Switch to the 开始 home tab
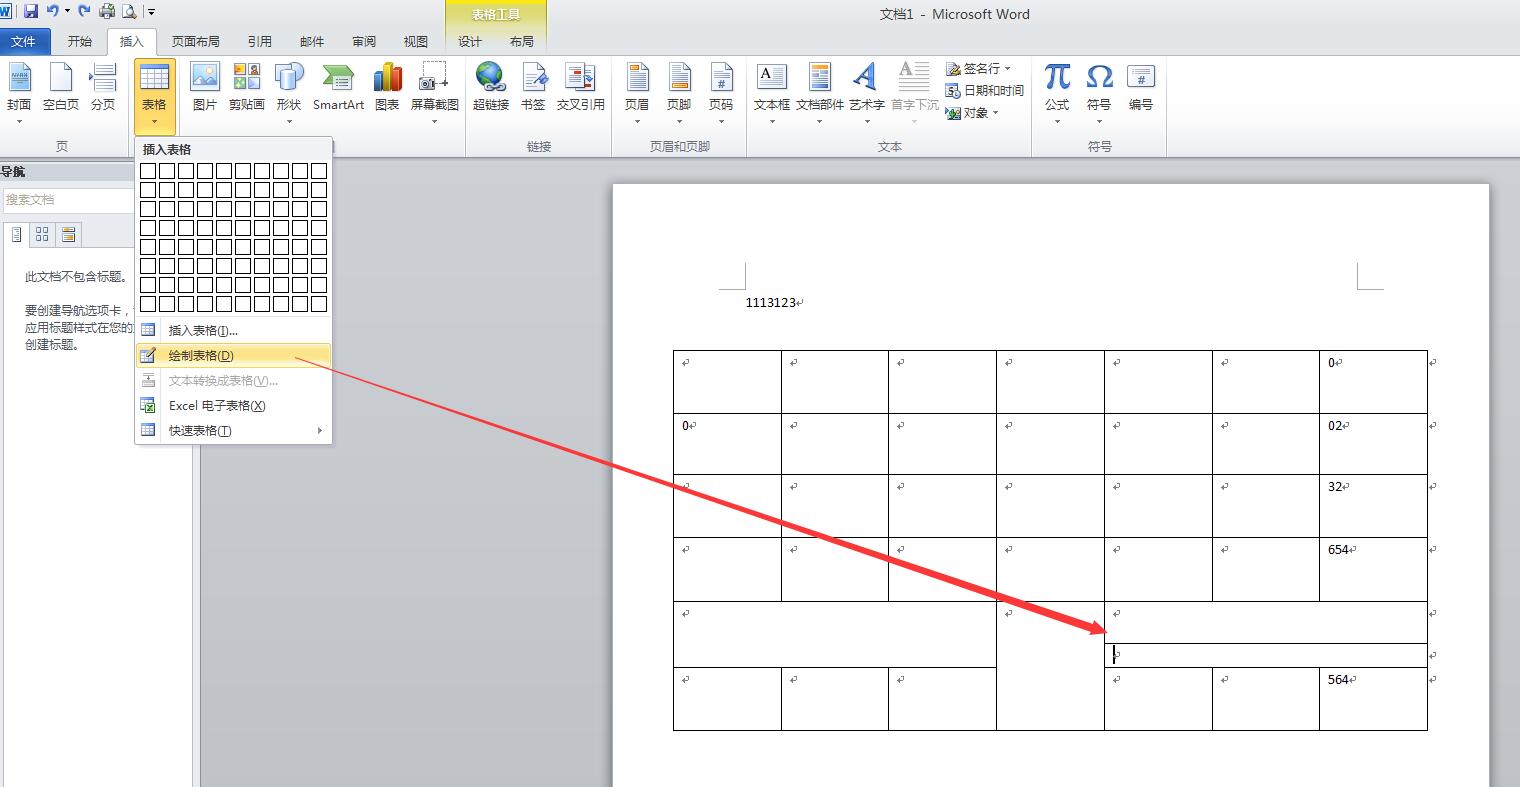The image size is (1520, 787). [79, 41]
